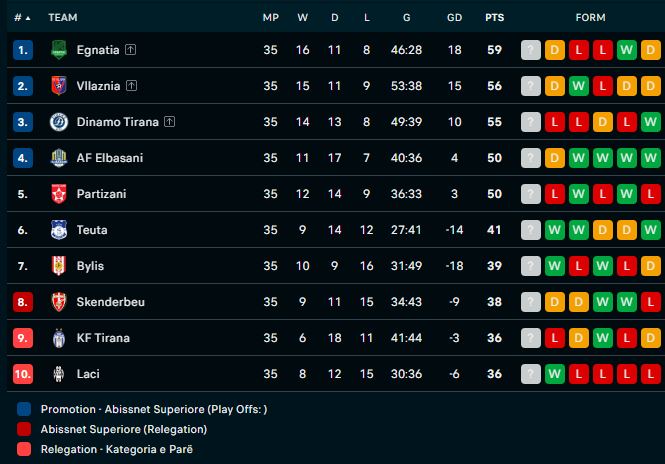This screenshot has height=464, width=665.
Task: Click promotion arrow icon beside Dinamo Tirana
Action: 169,122
